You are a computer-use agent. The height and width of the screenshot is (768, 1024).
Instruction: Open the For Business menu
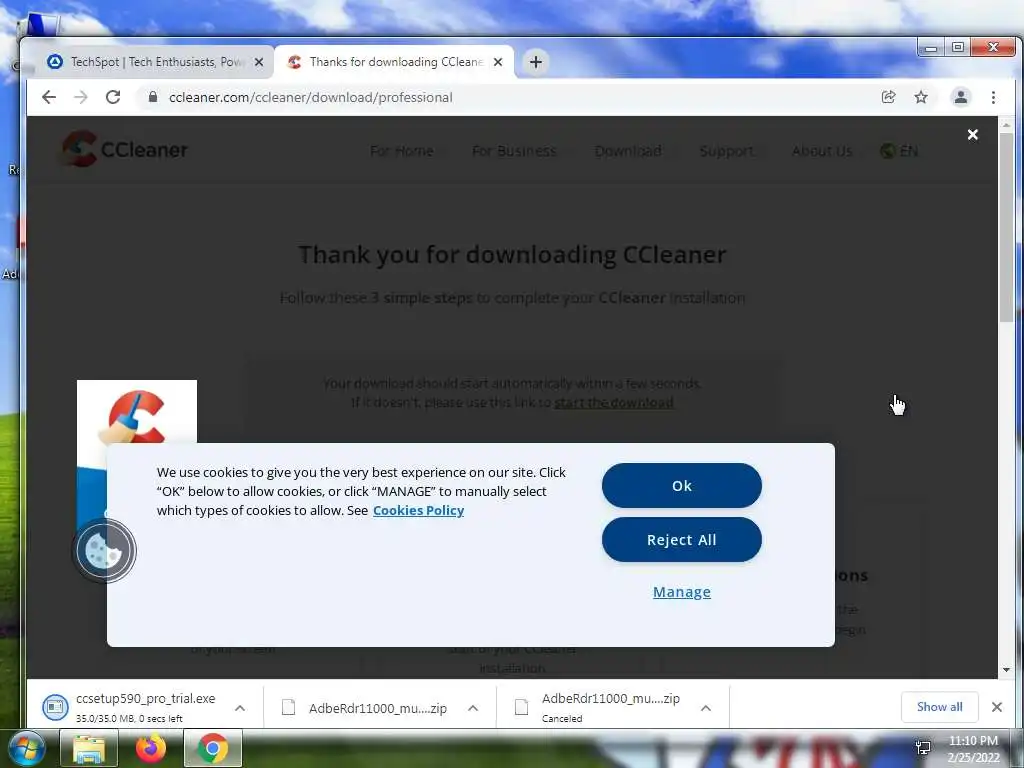pos(515,152)
